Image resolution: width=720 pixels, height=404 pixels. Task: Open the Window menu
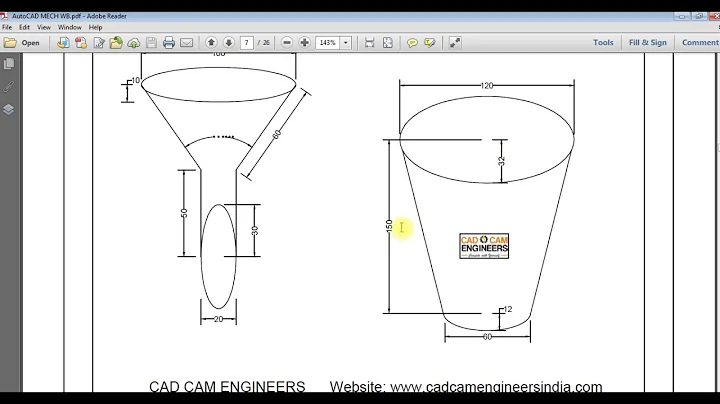click(70, 28)
